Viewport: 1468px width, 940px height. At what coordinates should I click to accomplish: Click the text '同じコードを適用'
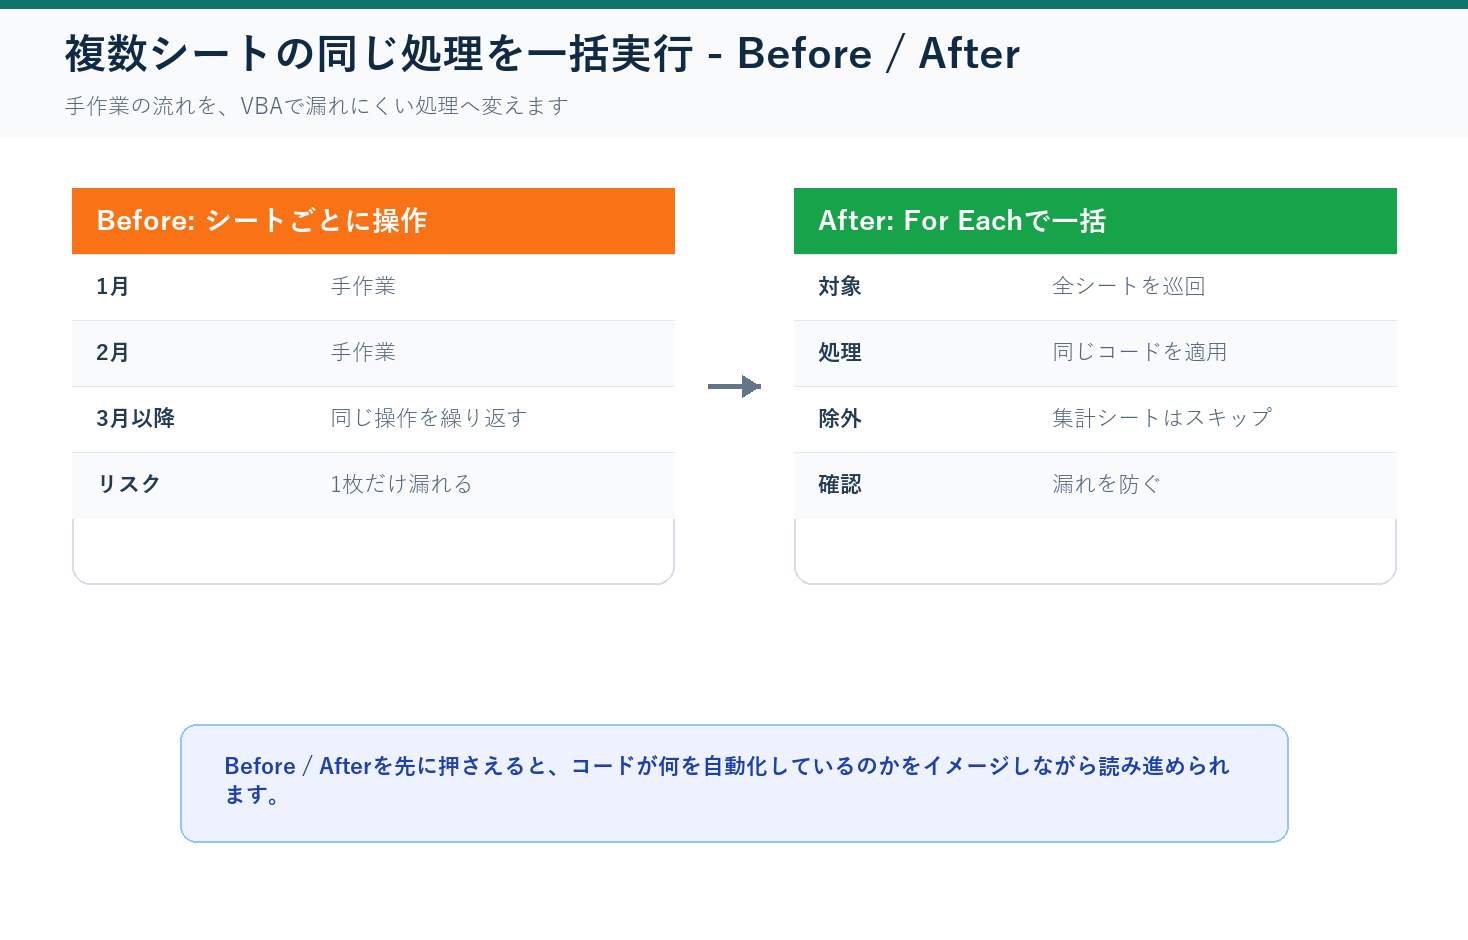[1140, 352]
